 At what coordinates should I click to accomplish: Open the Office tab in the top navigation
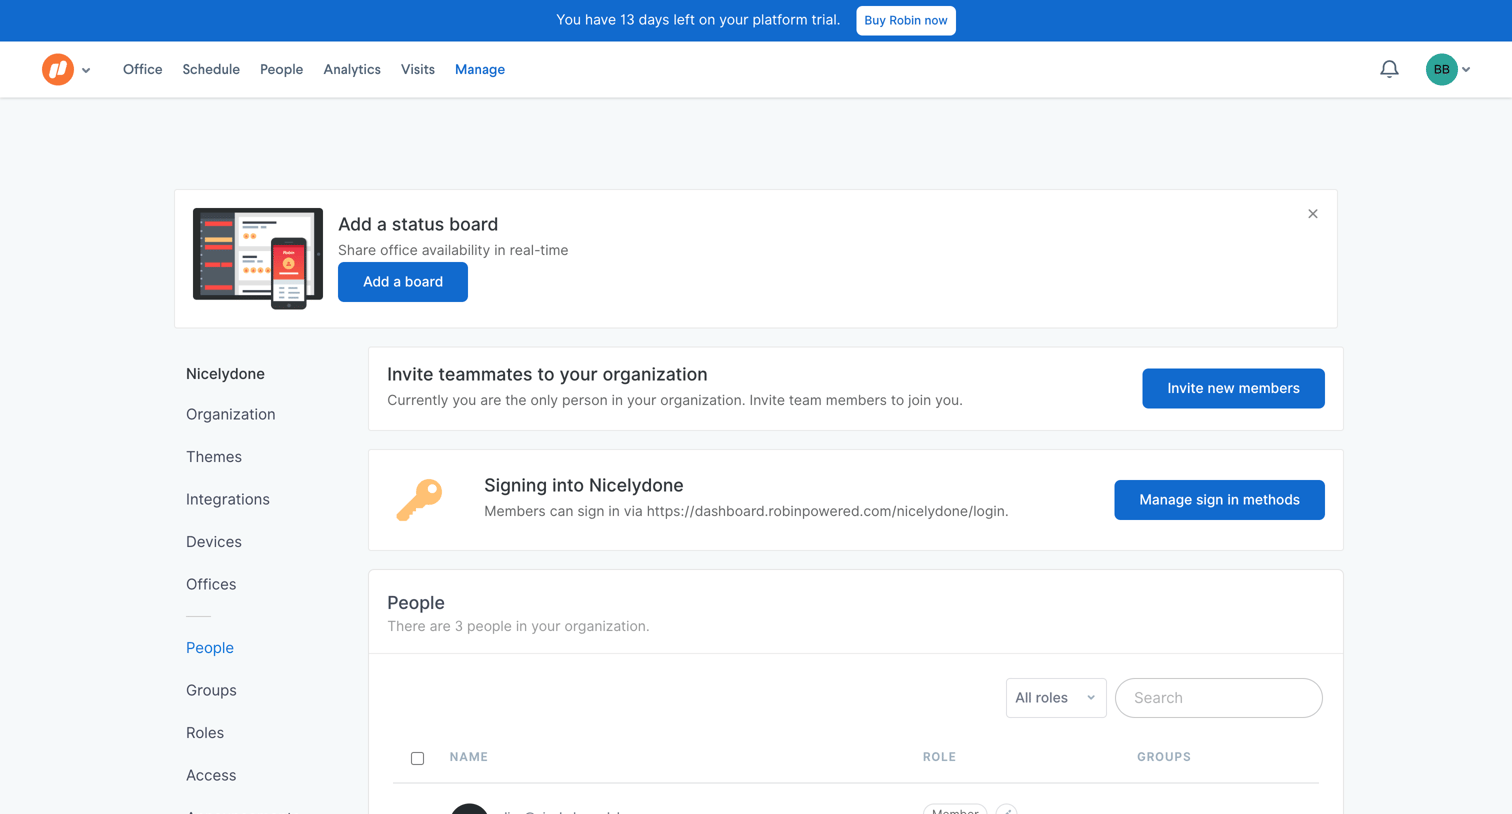[143, 69]
